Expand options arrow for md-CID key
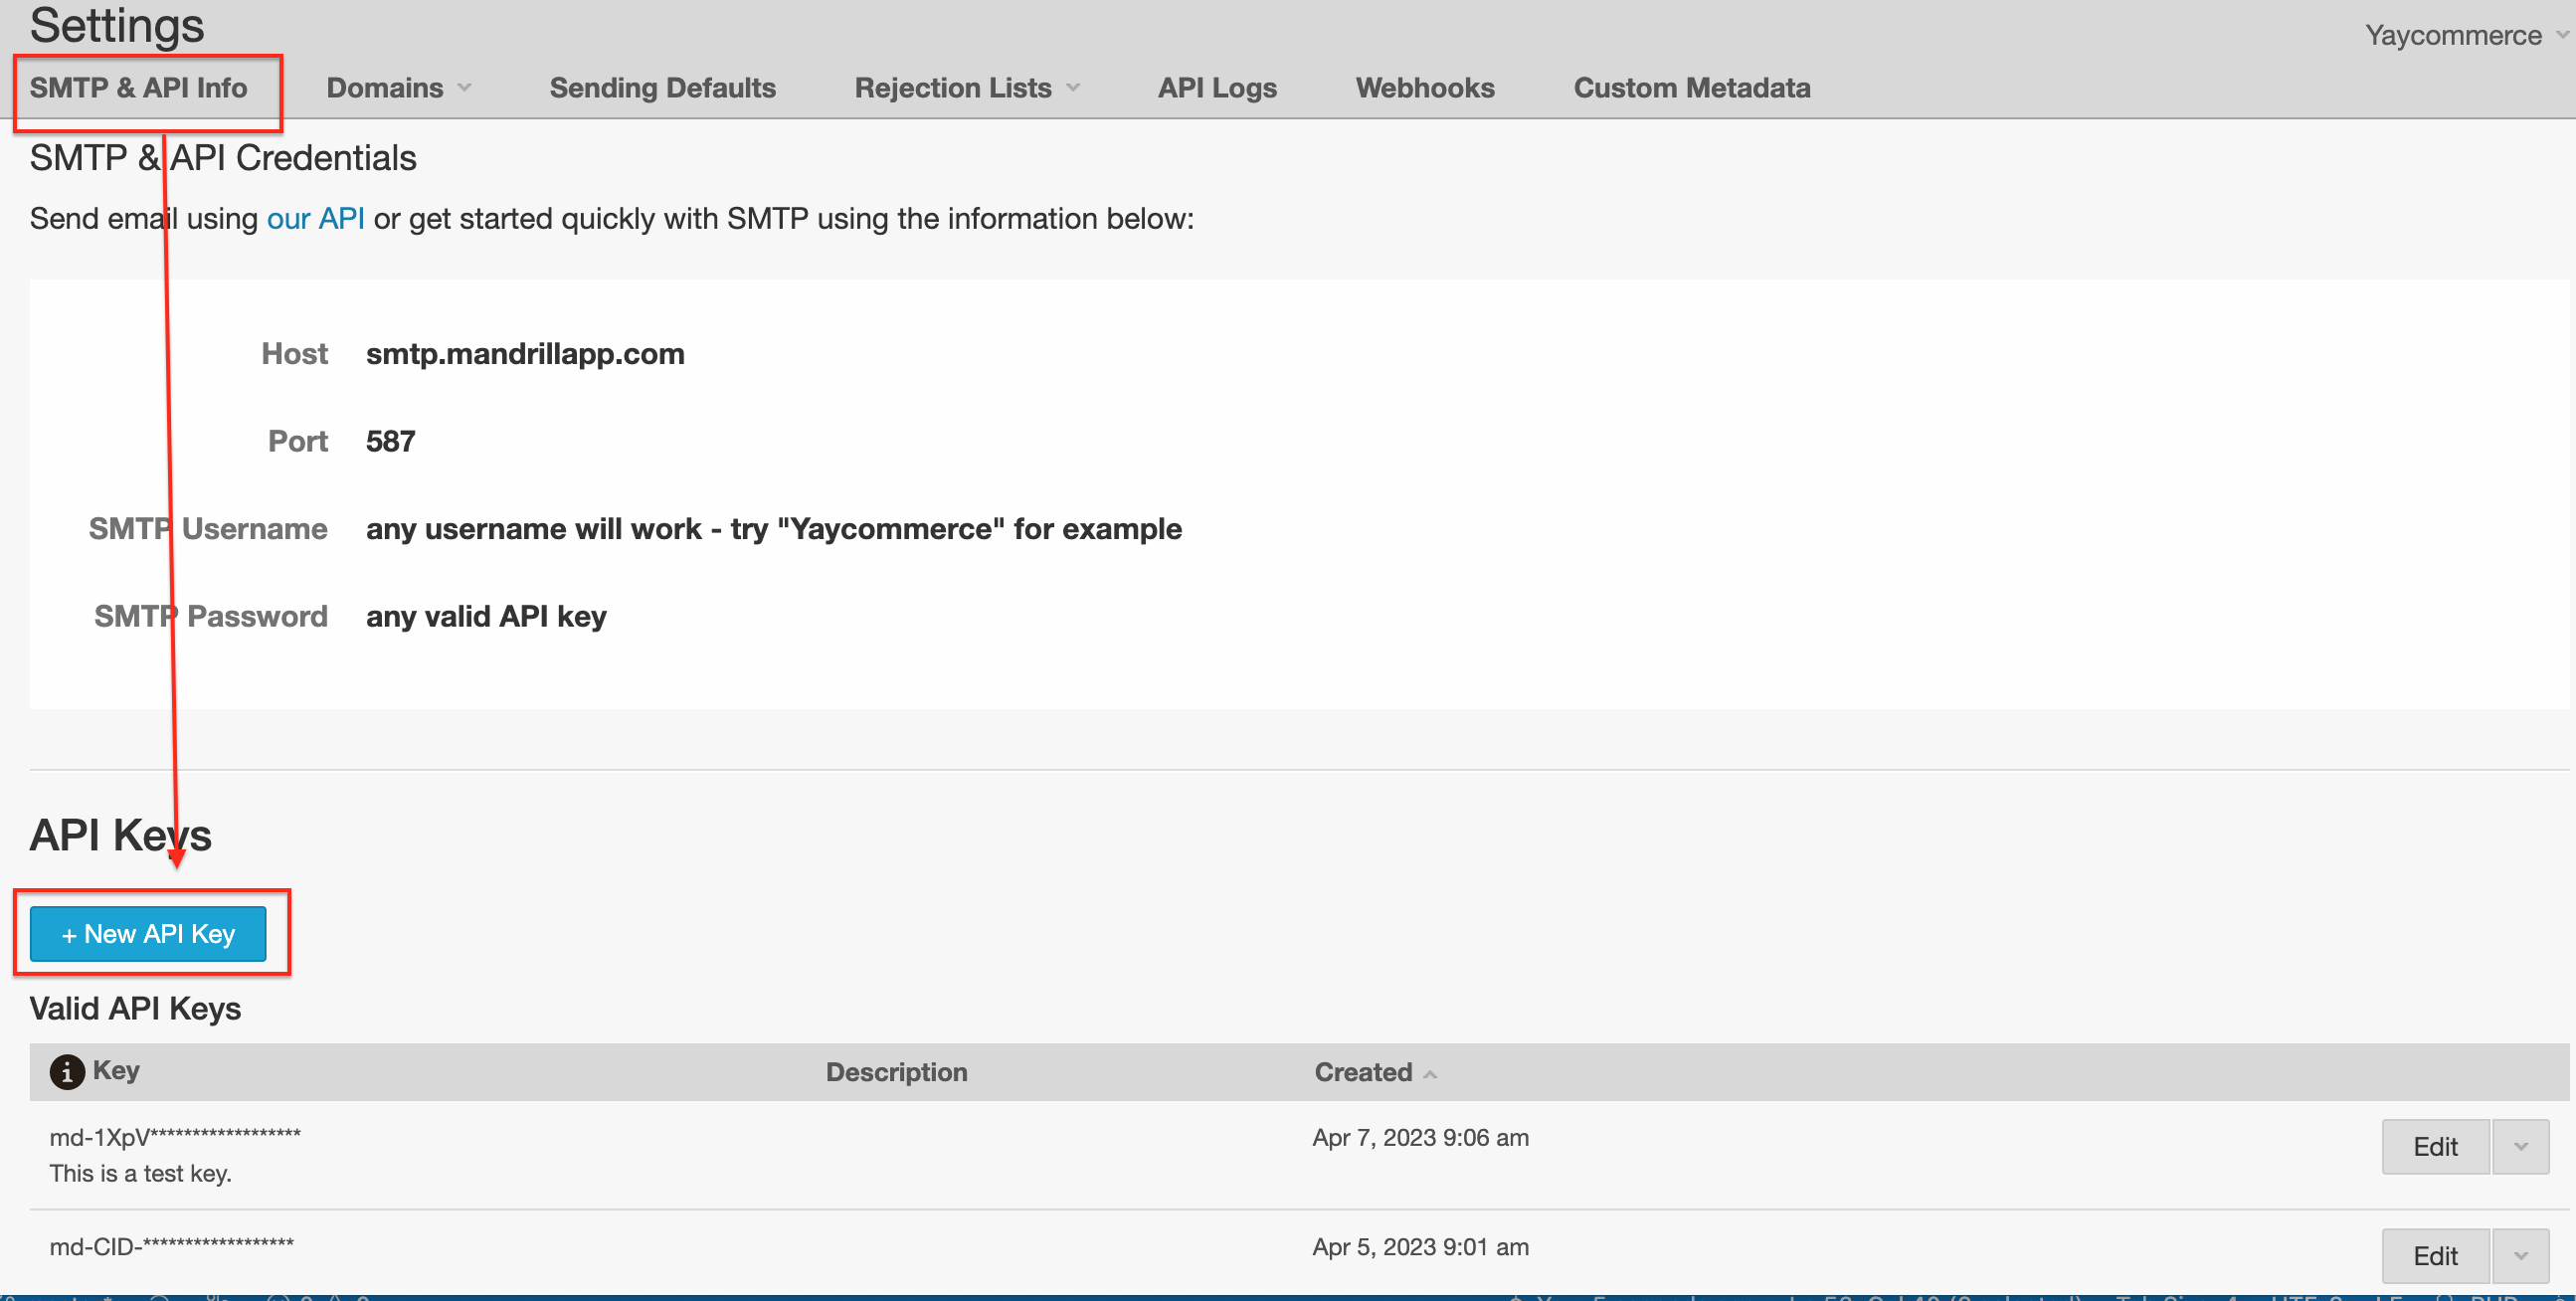The height and width of the screenshot is (1301, 2576). tap(2520, 1255)
